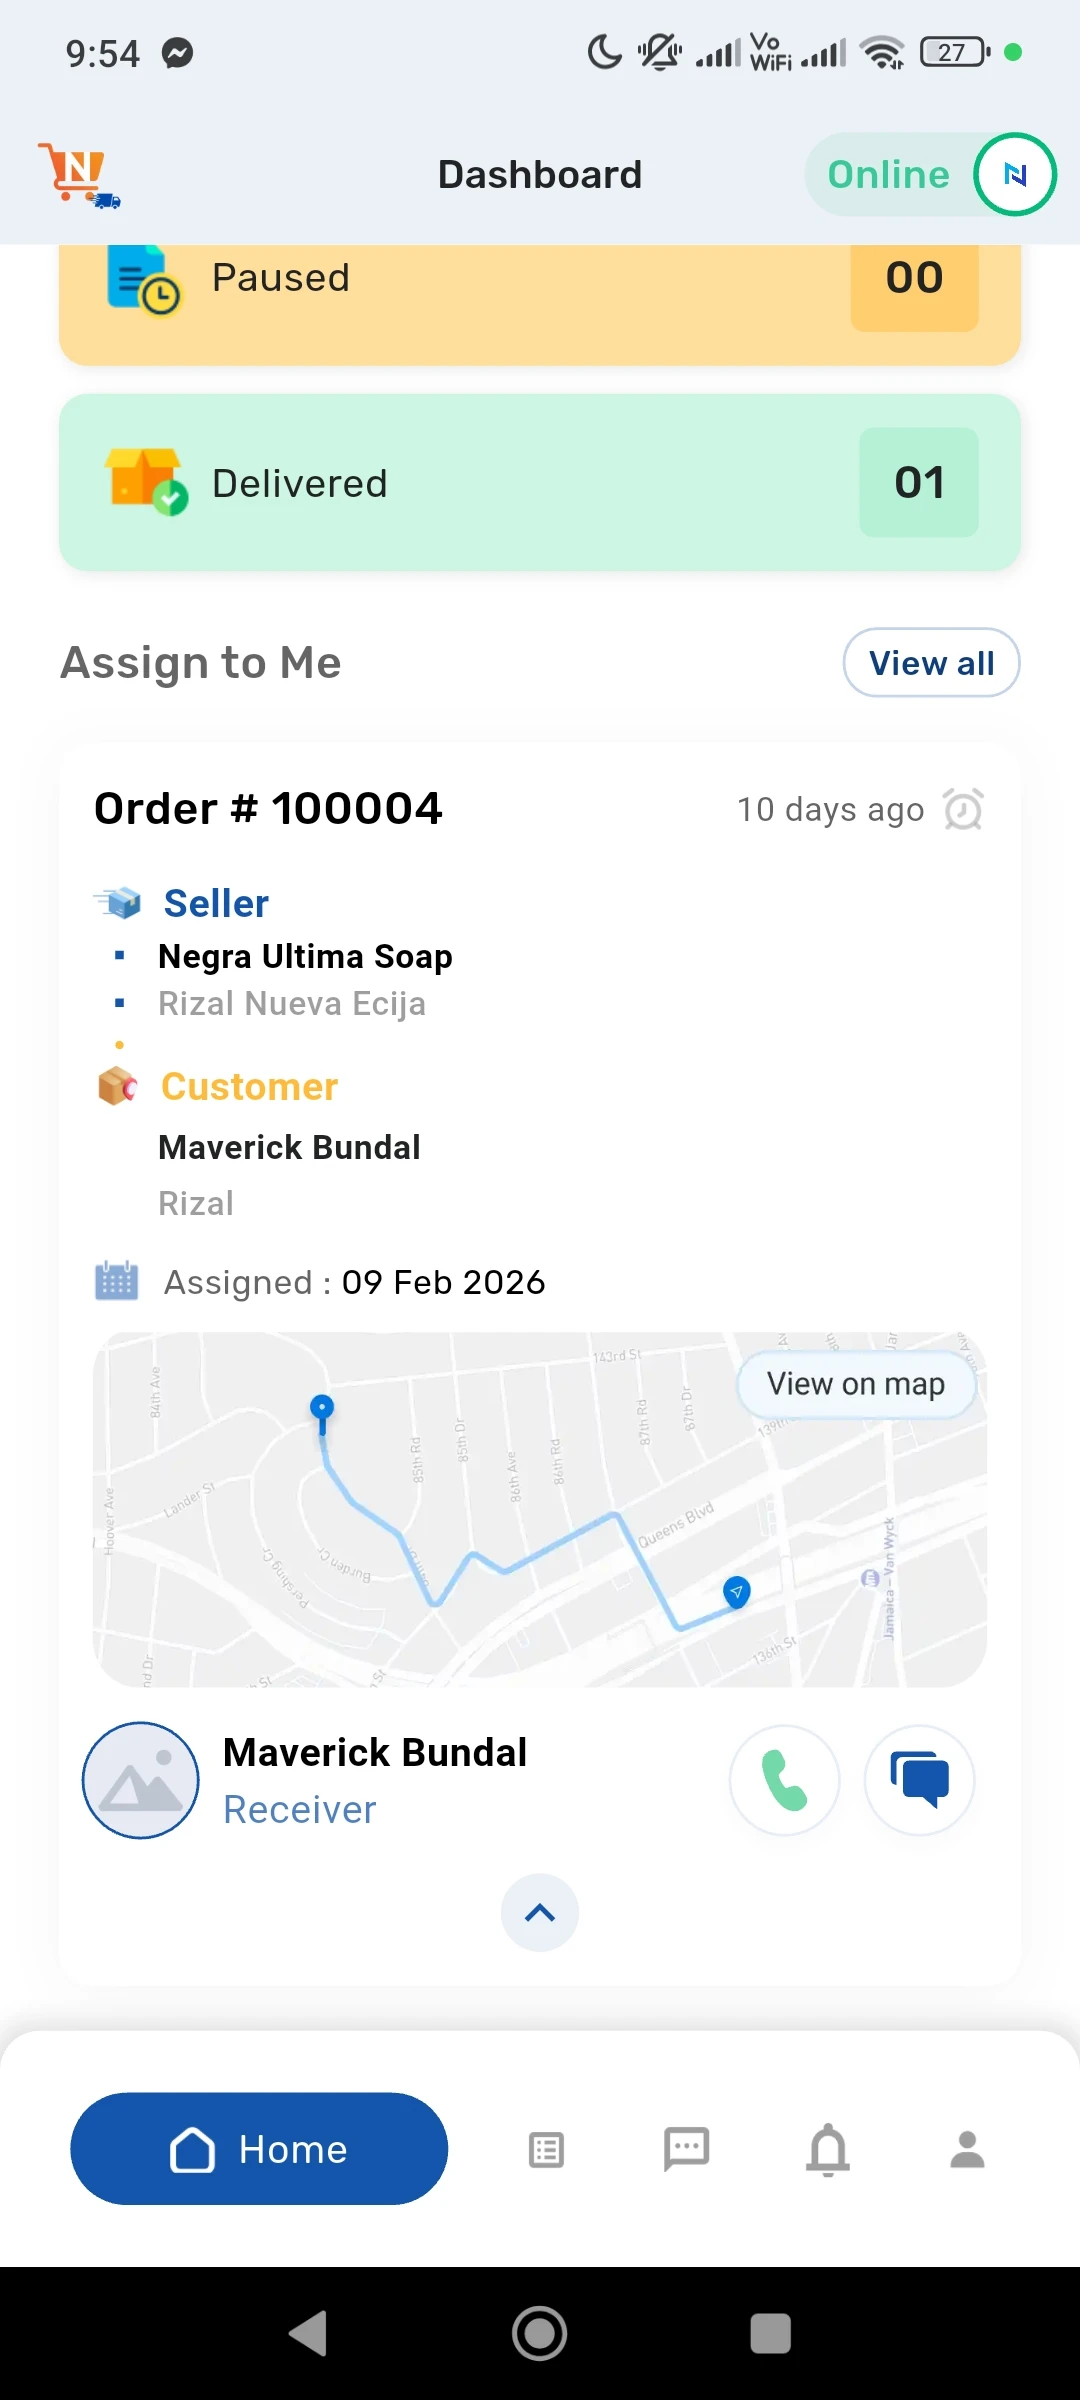
Task: Select the Home tab
Action: click(x=259, y=2149)
